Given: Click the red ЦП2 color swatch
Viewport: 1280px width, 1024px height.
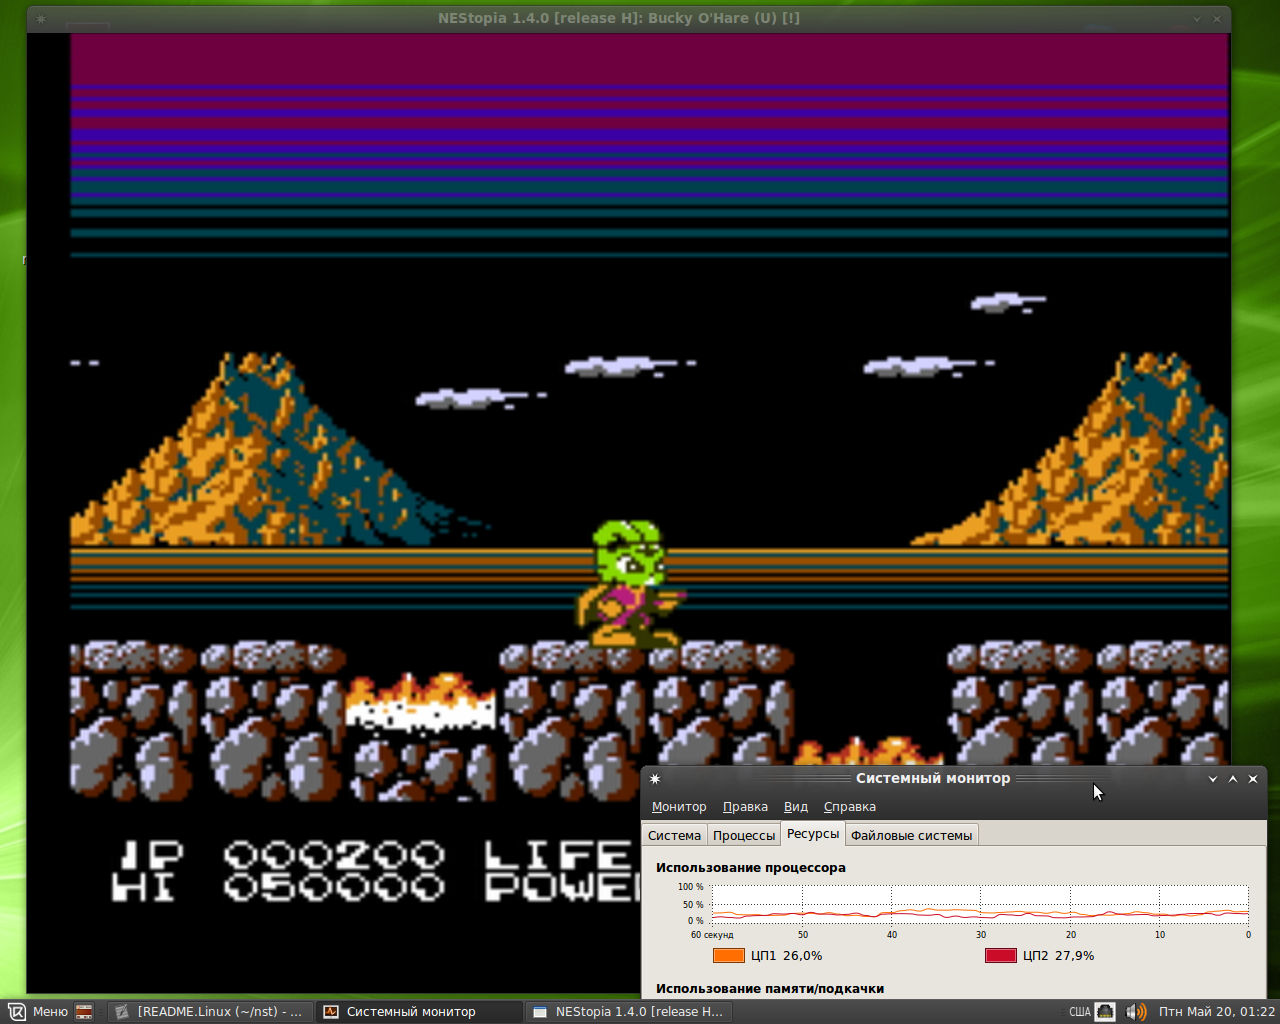Looking at the screenshot, I should click(1001, 955).
